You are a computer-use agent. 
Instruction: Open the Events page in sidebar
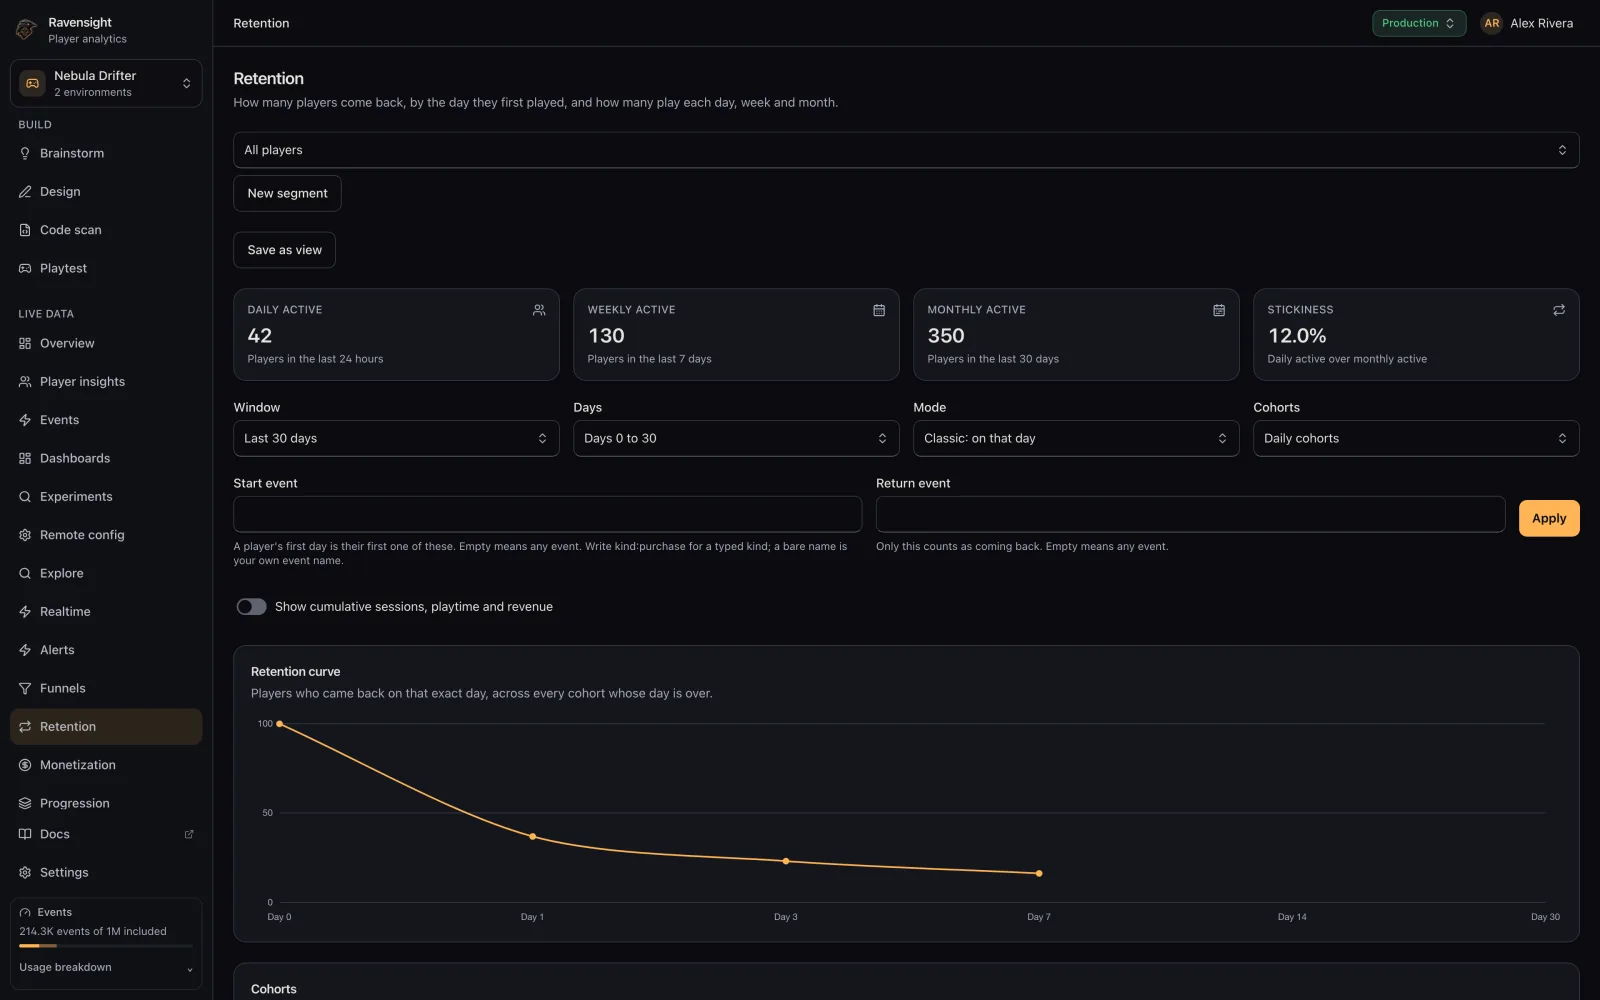click(106, 420)
